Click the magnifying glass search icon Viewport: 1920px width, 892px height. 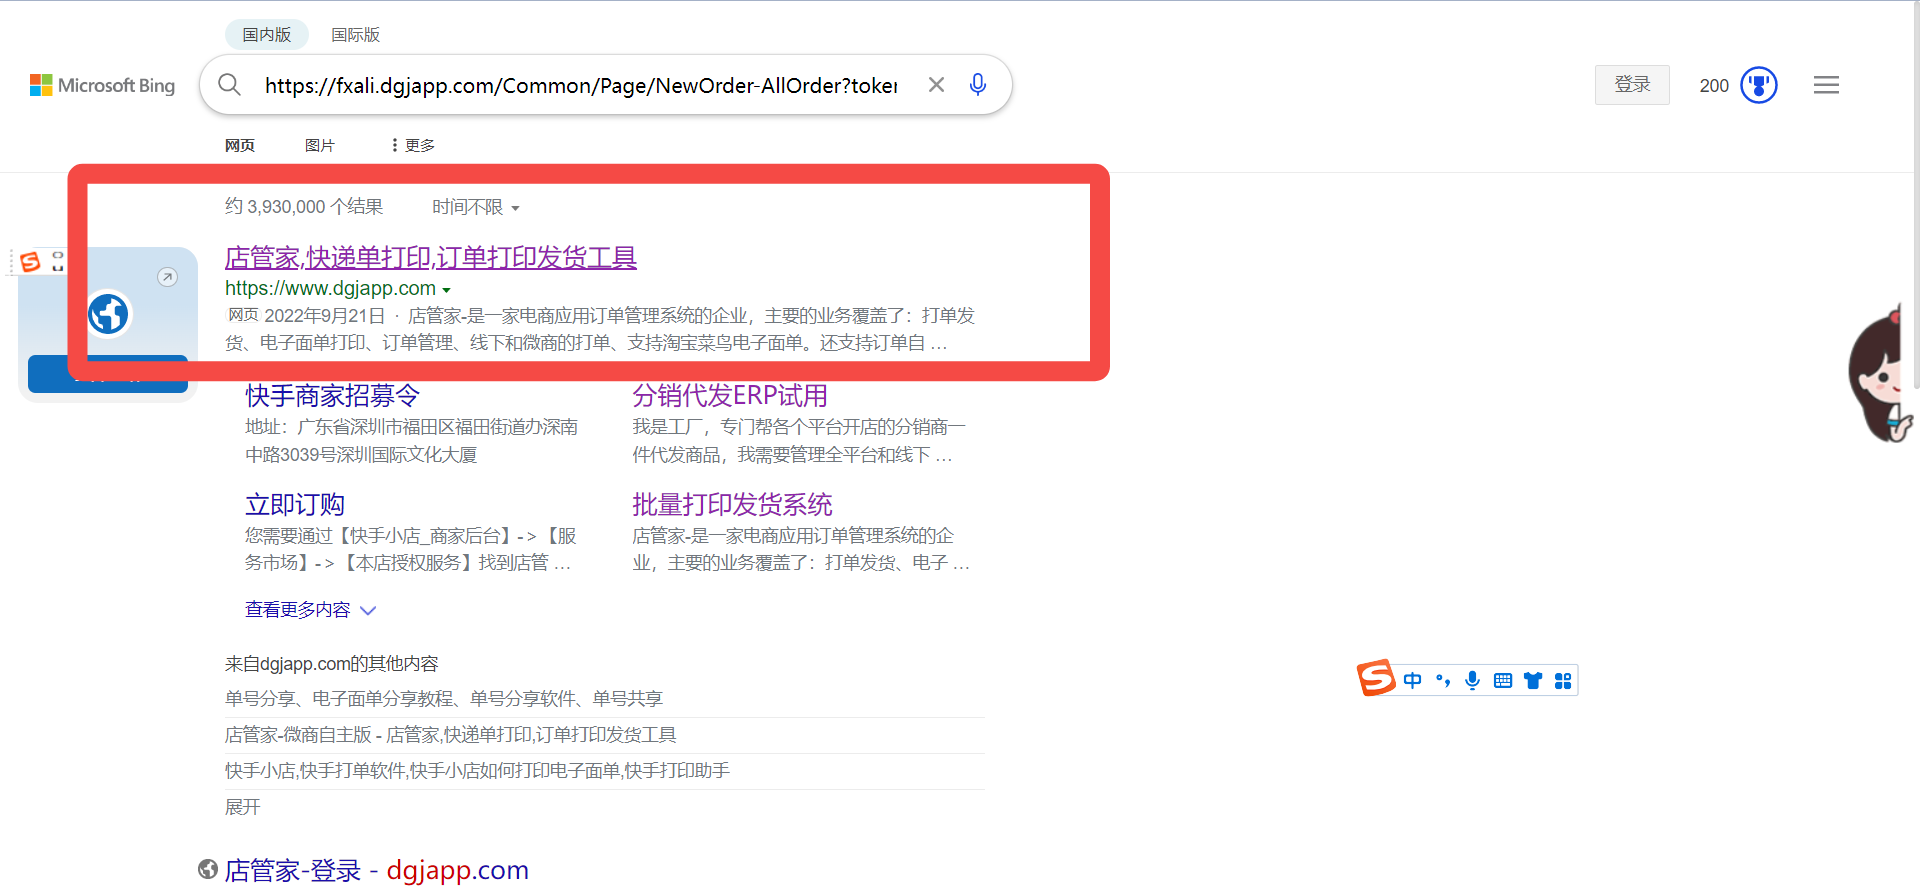coord(229,85)
